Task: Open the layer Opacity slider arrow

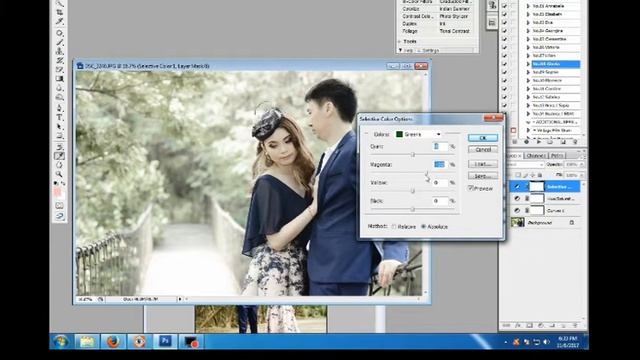Action: 582,164
